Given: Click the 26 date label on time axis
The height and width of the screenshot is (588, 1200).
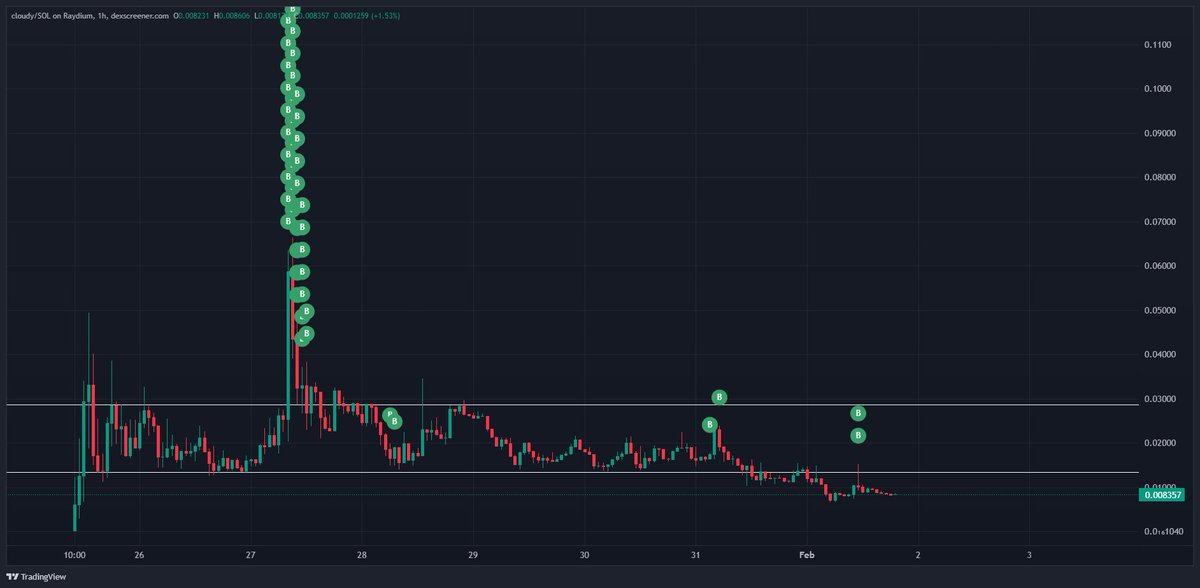Looking at the screenshot, I should [139, 553].
